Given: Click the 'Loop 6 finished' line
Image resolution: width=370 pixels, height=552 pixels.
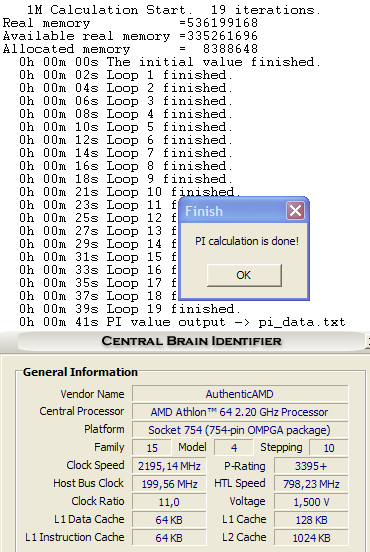Looking at the screenshot, I should [126, 140].
